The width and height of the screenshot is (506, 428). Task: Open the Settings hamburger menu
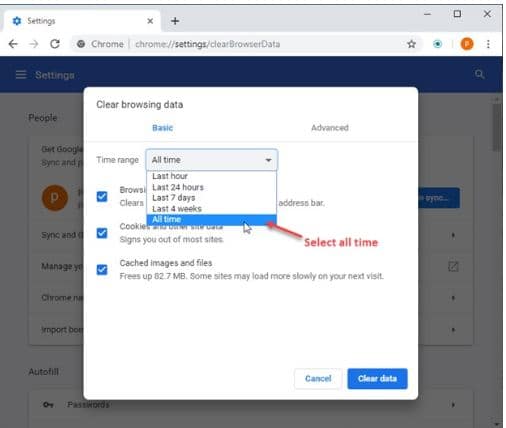point(21,75)
